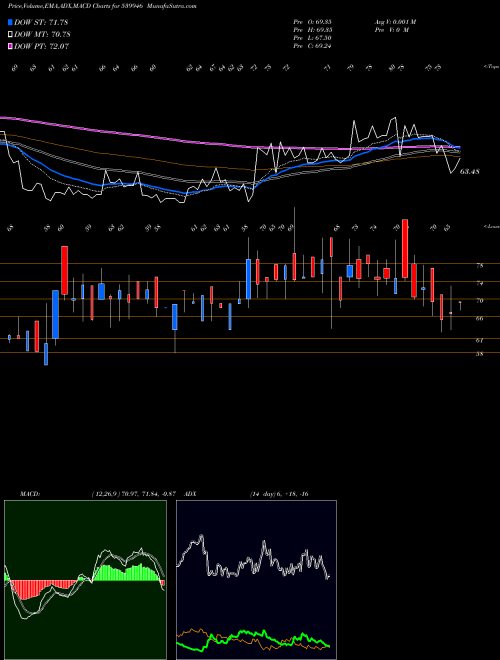Click the ADX (14 day) values text
Viewport: 500px width, 660px height.
(279, 494)
